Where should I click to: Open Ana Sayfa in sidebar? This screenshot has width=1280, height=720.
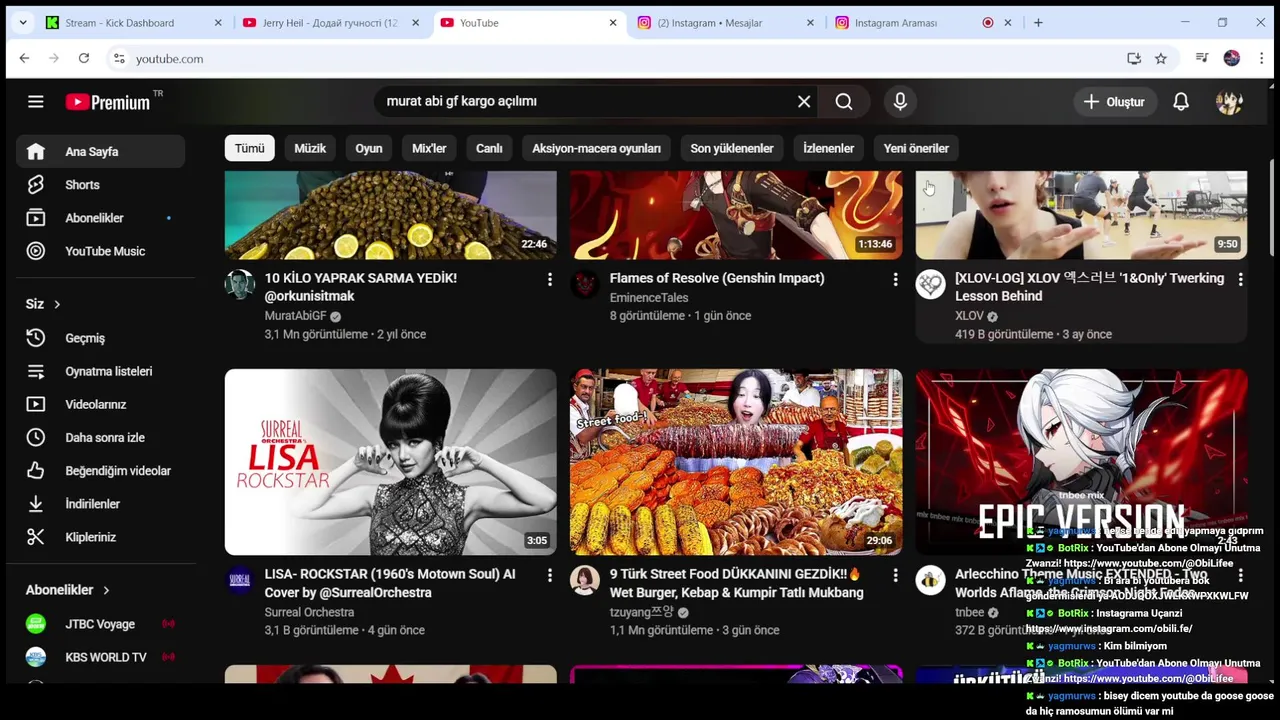tap(100, 151)
